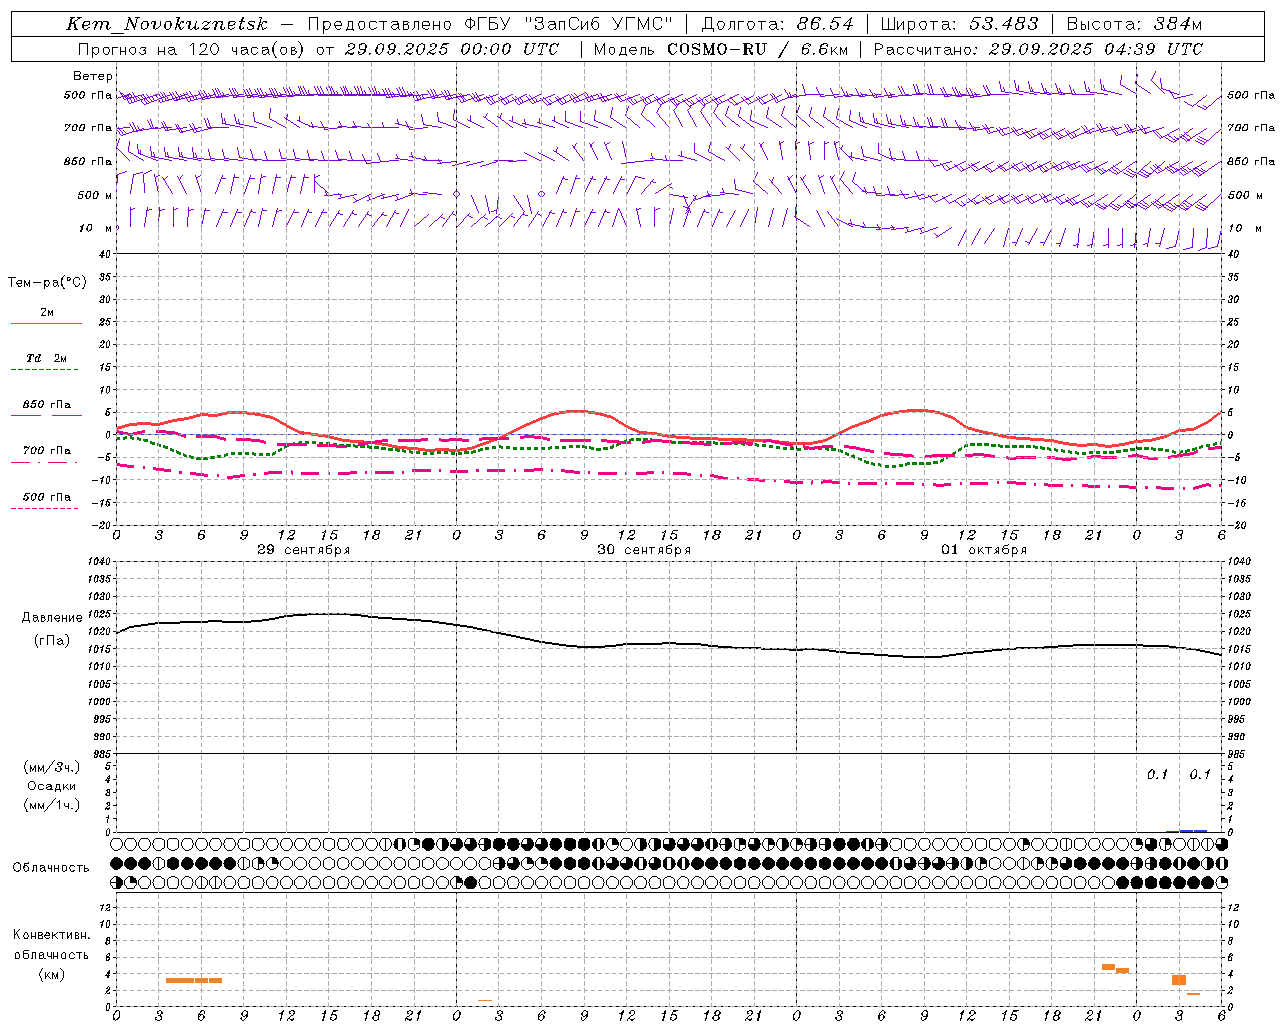Image resolution: width=1280 pixels, height=1024 pixels.
Task: Click the Ветер panel label
Action: coord(93,76)
